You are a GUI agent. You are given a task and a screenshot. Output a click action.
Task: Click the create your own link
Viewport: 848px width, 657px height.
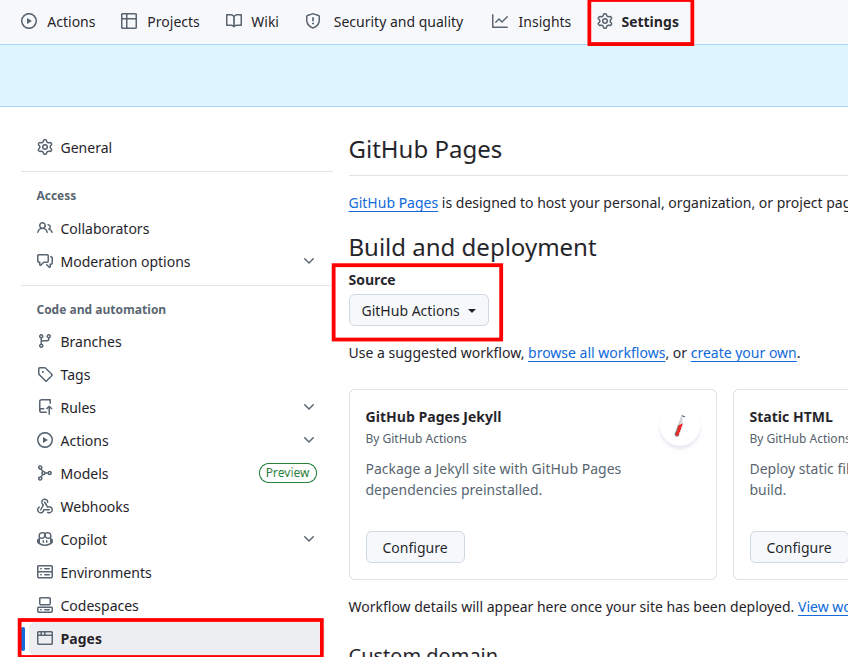(x=744, y=353)
